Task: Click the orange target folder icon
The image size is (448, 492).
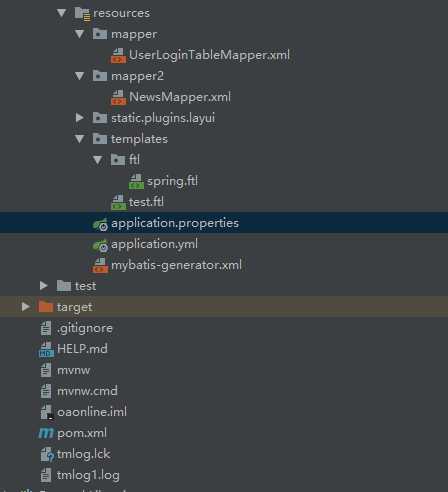Action: [46, 307]
